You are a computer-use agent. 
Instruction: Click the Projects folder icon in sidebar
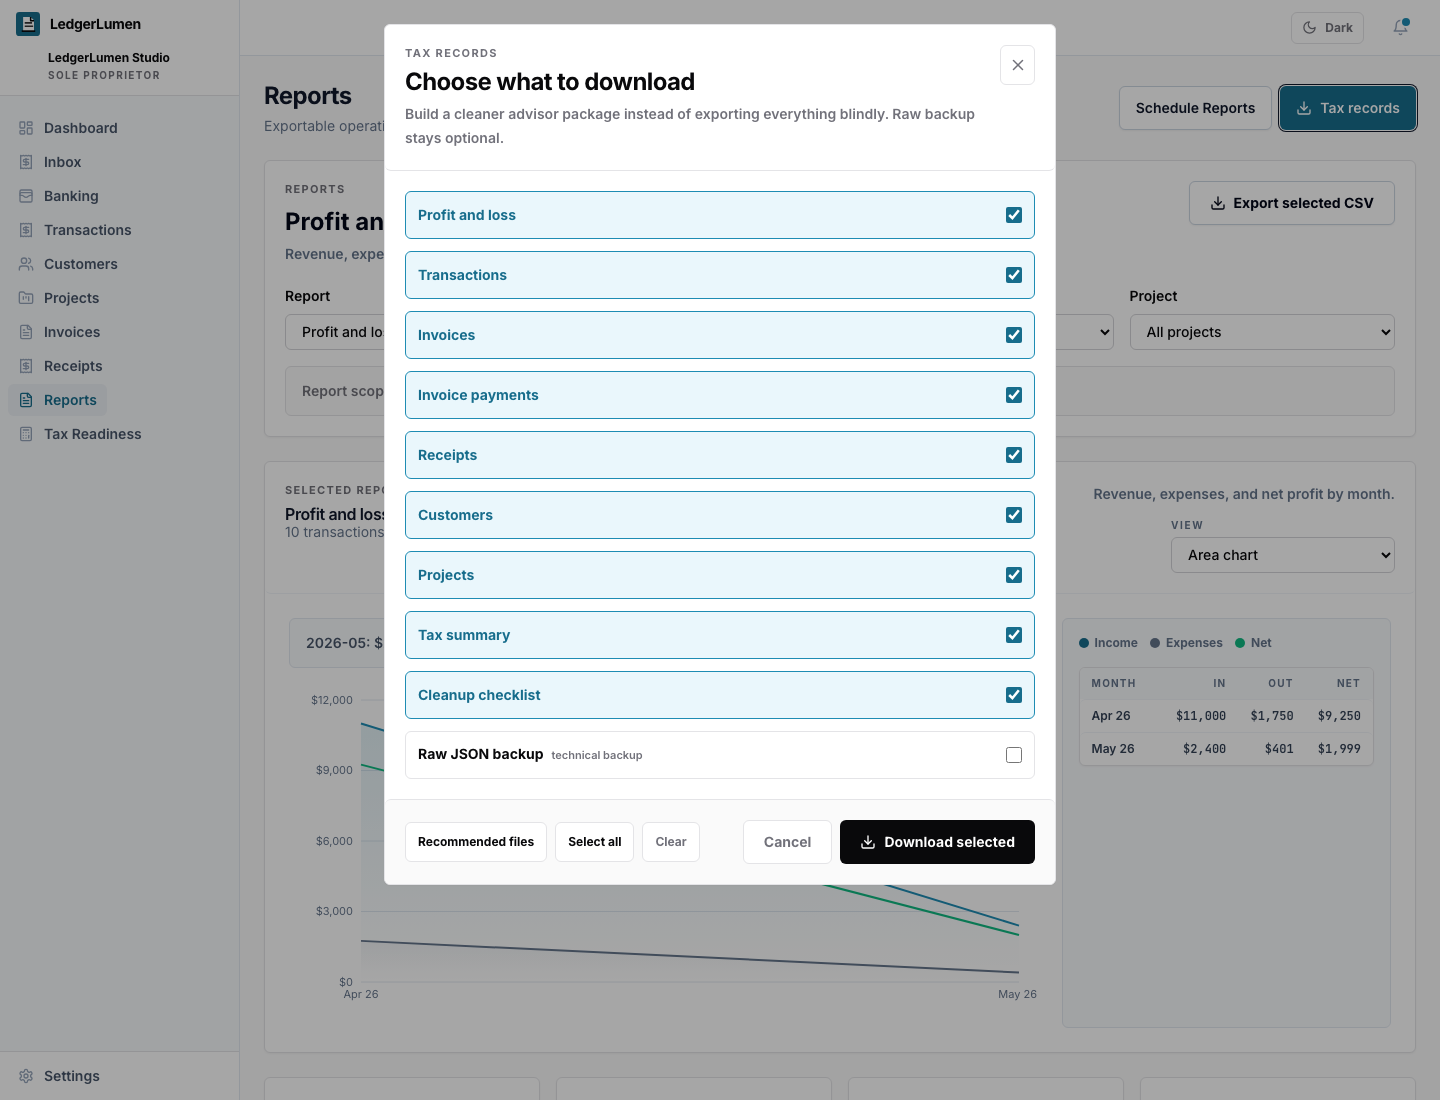[26, 298]
